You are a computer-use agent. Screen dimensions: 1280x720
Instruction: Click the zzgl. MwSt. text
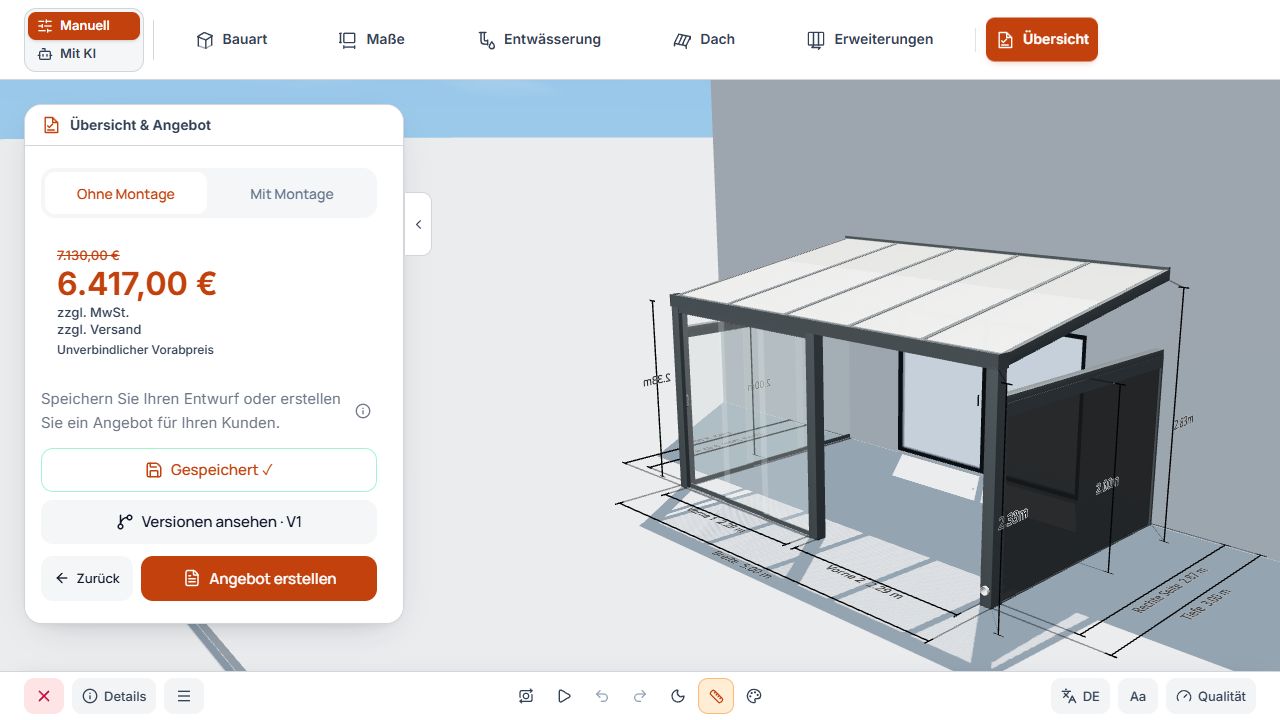coord(93,312)
